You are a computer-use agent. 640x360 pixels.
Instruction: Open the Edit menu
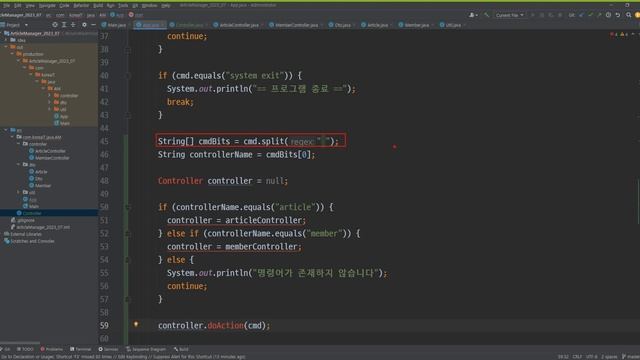[18, 5]
